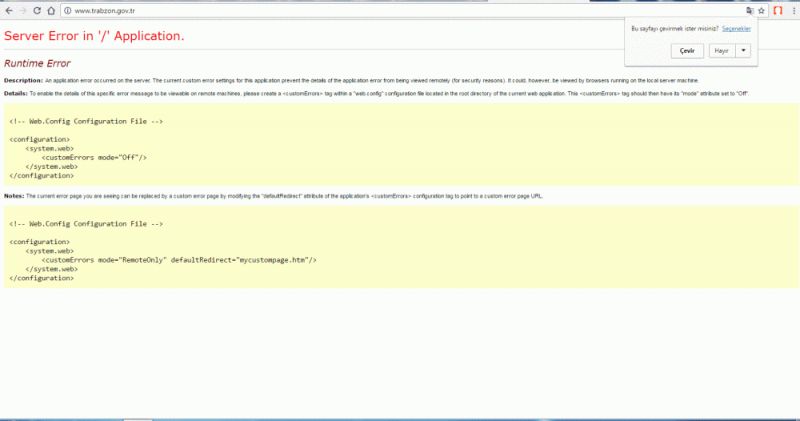Click the Server Error heading text

[x=94, y=36]
